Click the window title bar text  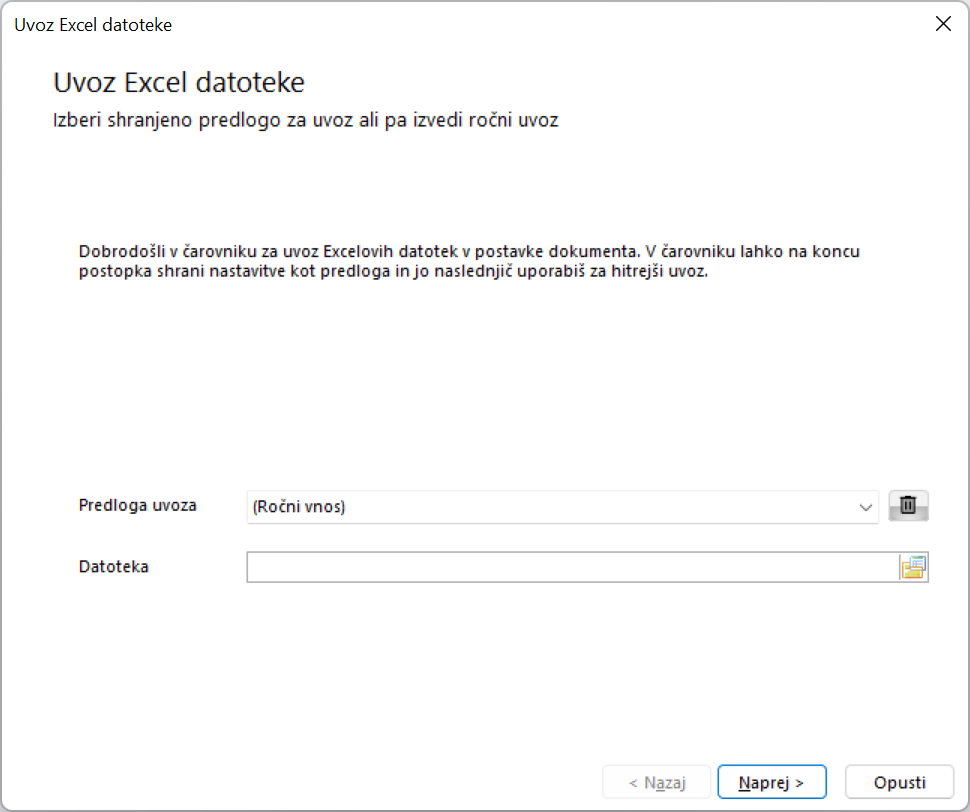click(x=93, y=25)
